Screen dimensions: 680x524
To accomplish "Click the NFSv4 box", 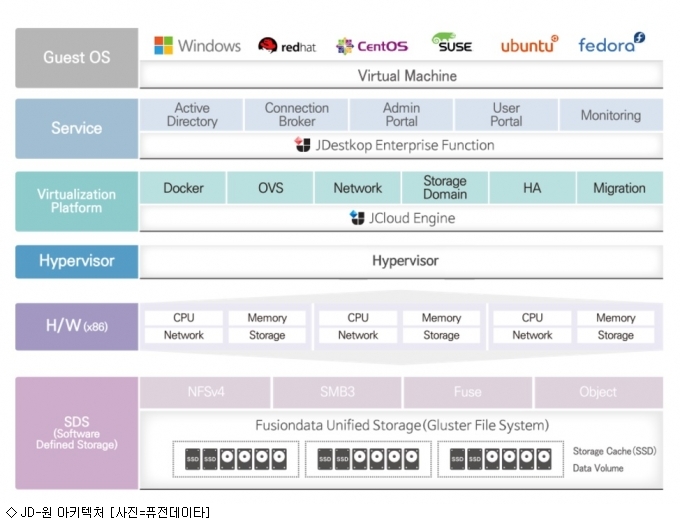I will point(205,392).
